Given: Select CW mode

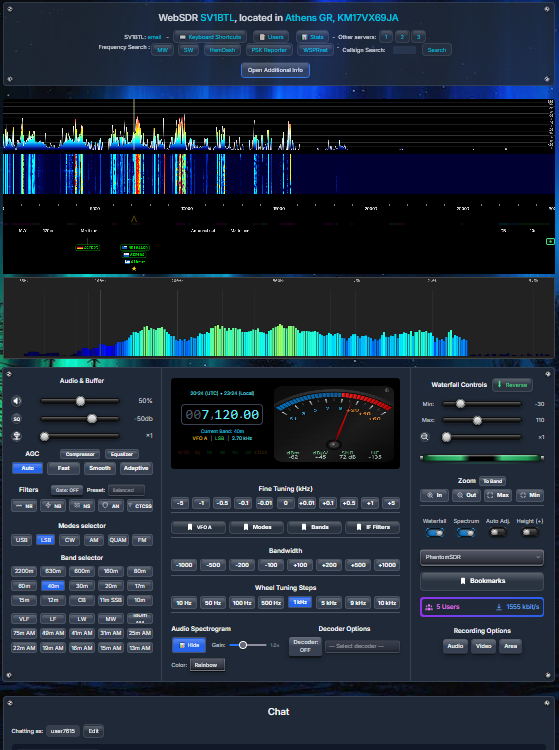Looking at the screenshot, I should tap(70, 540).
